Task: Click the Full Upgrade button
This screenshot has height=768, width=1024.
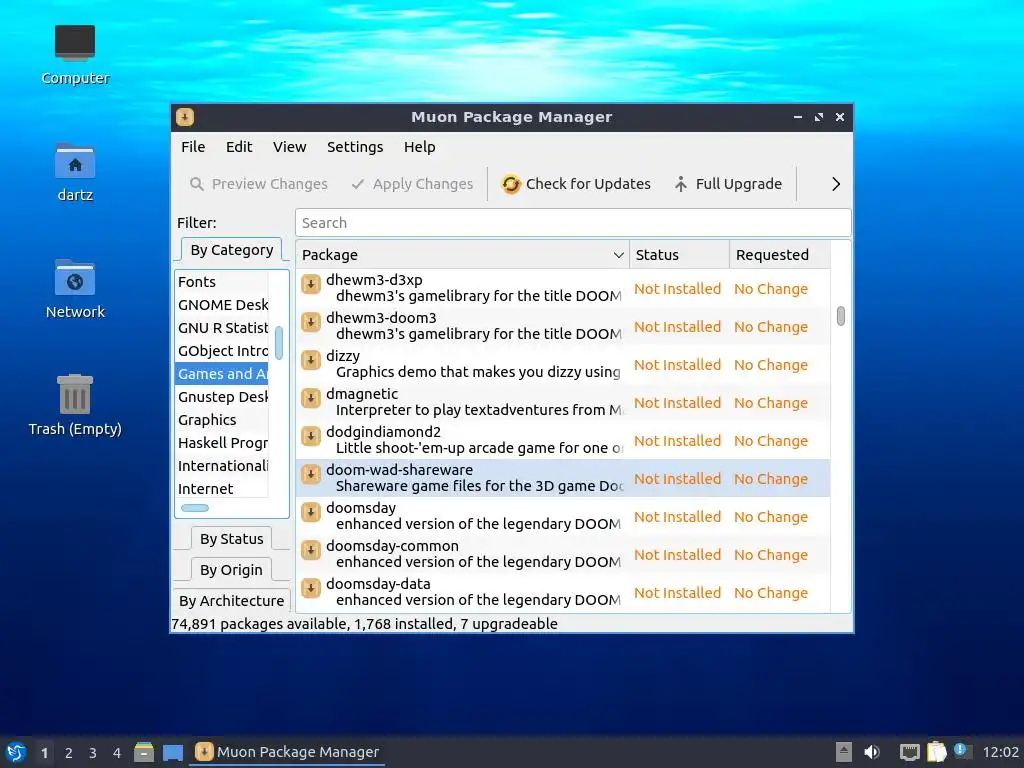Action: [x=728, y=184]
